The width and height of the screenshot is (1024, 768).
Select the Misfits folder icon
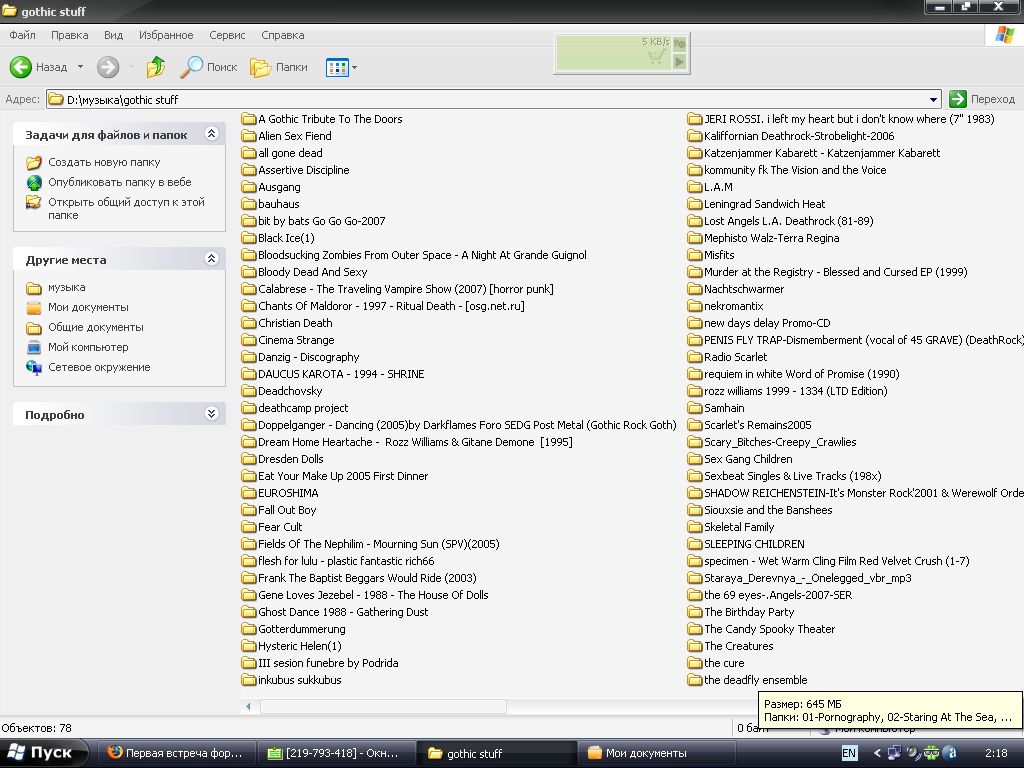tap(694, 255)
